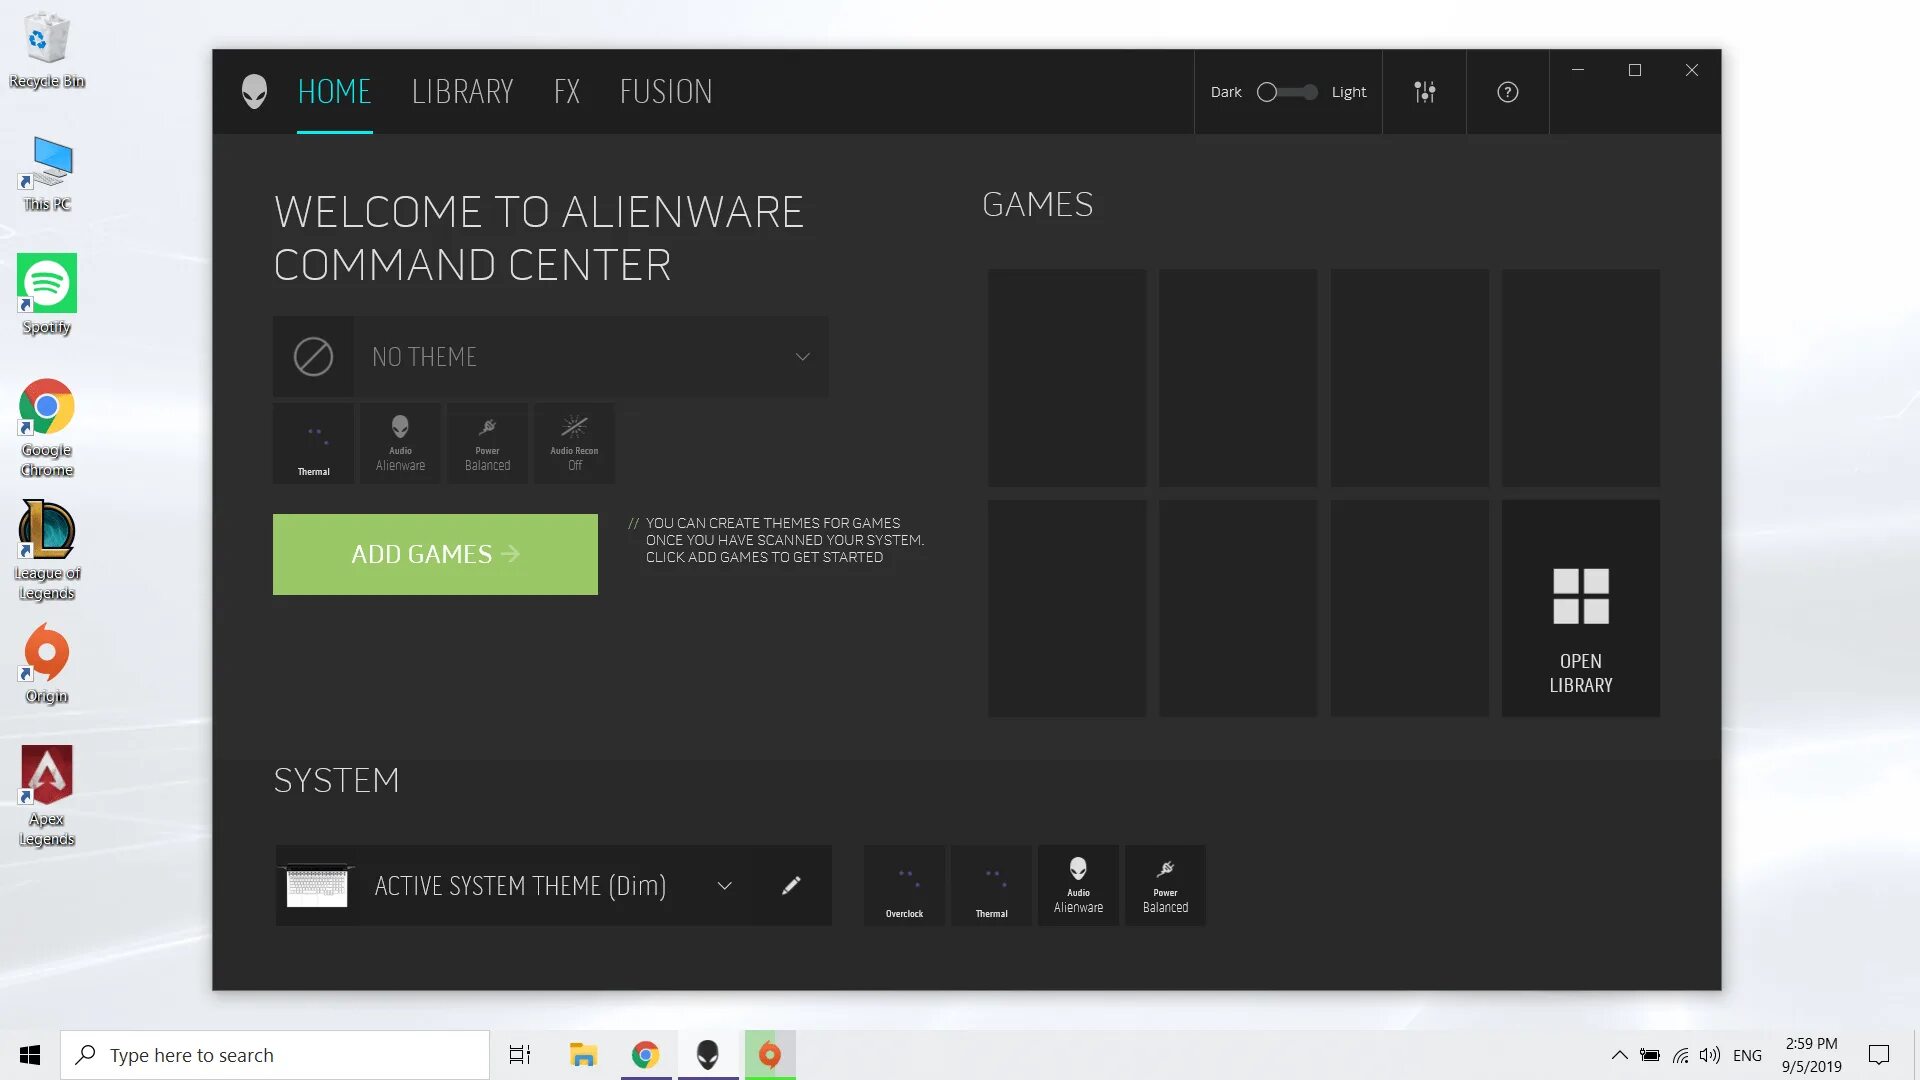
Task: Select the System Thermal tile
Action: [991, 886]
